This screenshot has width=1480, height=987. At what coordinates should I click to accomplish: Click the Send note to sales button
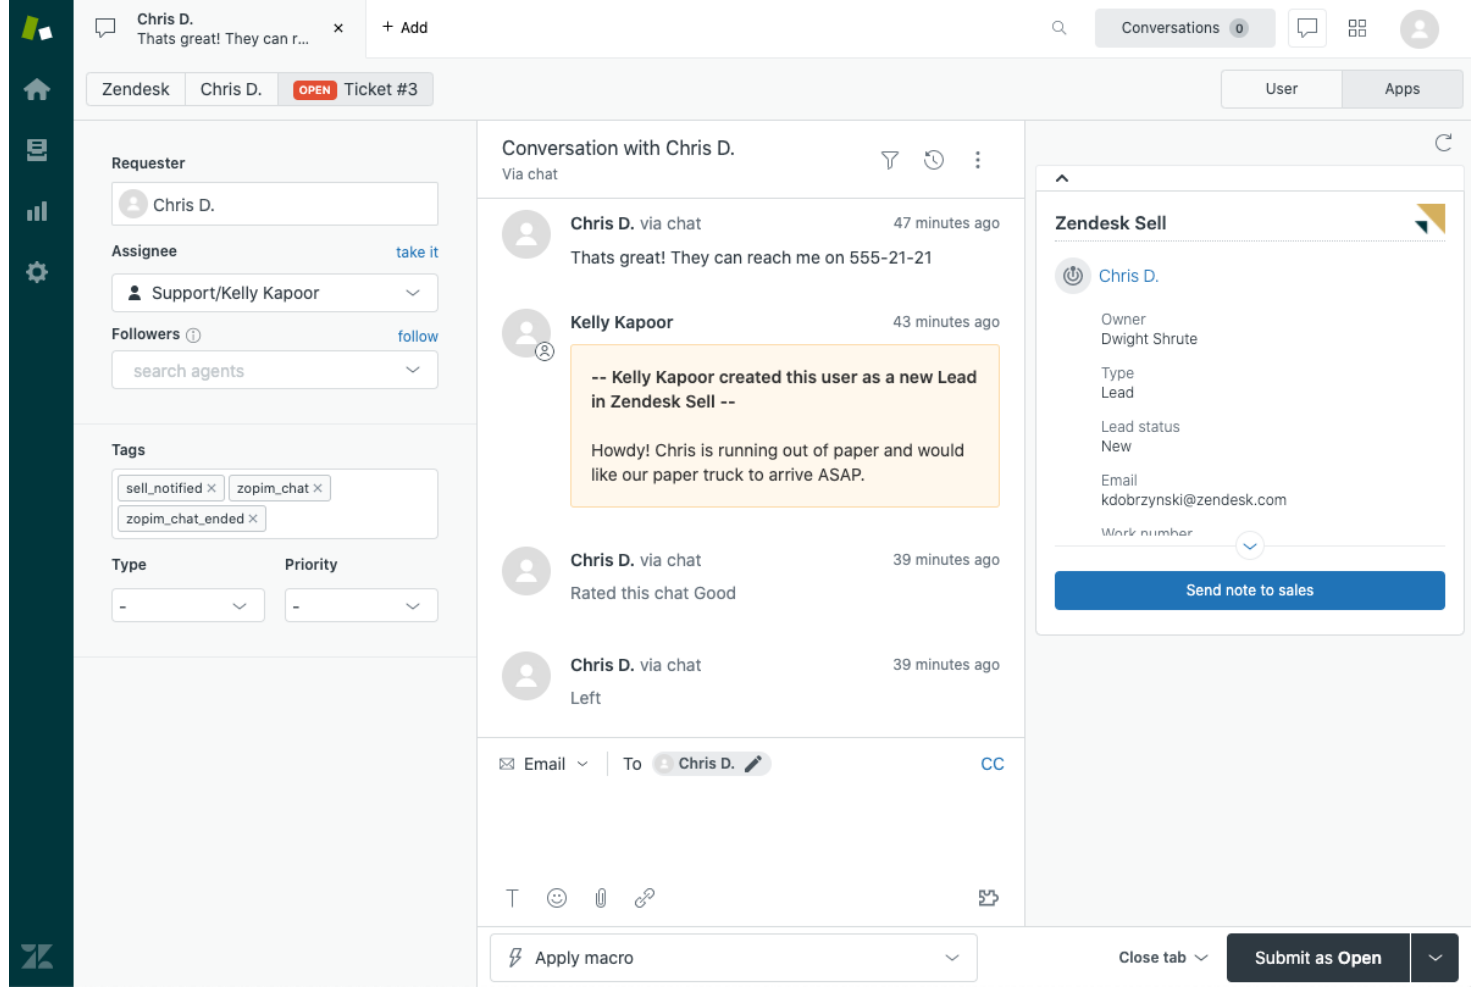click(1249, 590)
